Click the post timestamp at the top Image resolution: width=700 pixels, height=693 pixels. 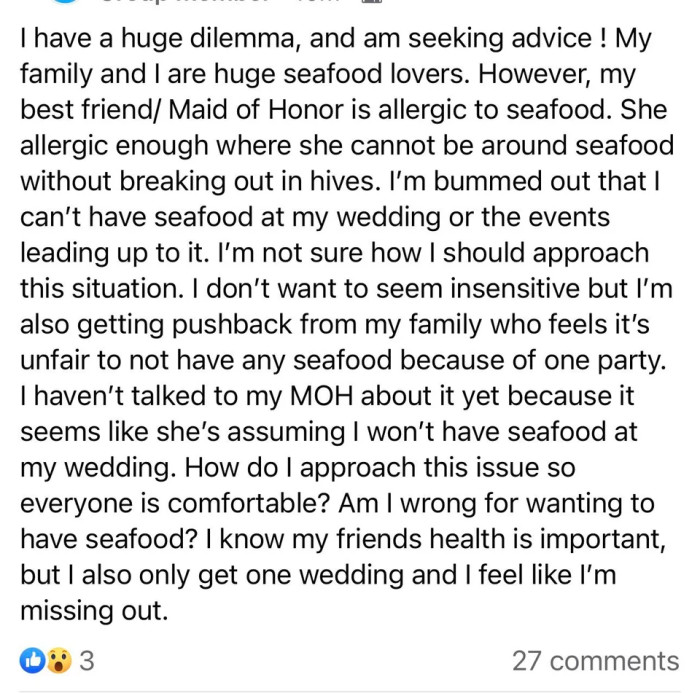pyautogui.click(x=318, y=3)
